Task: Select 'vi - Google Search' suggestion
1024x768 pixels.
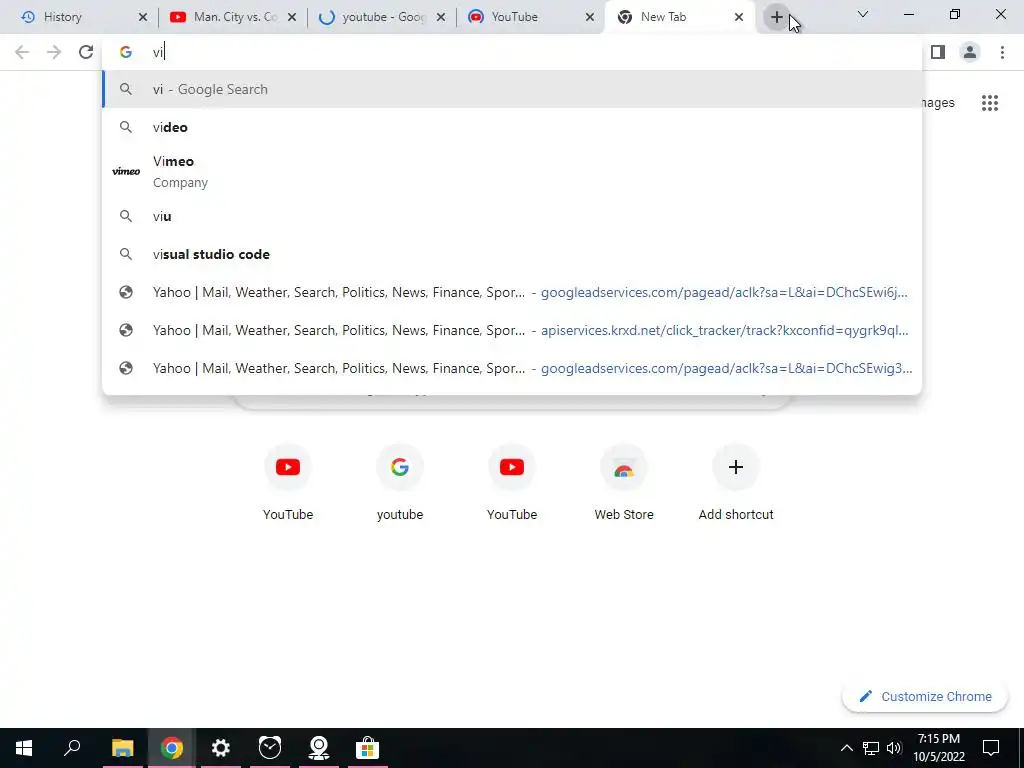Action: [x=512, y=89]
